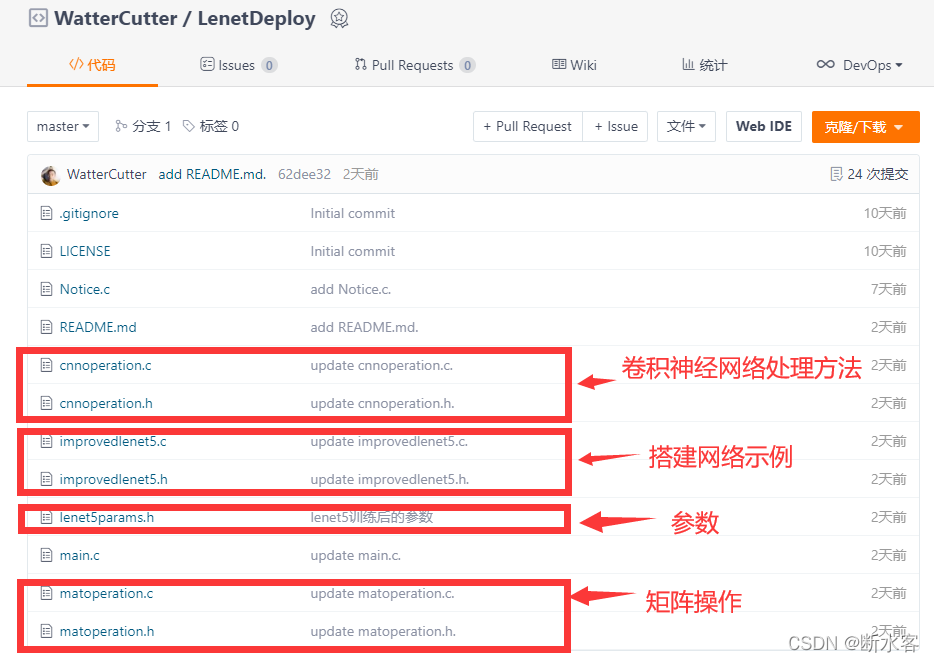Click the file icon for lenet5params.h

click(46, 517)
